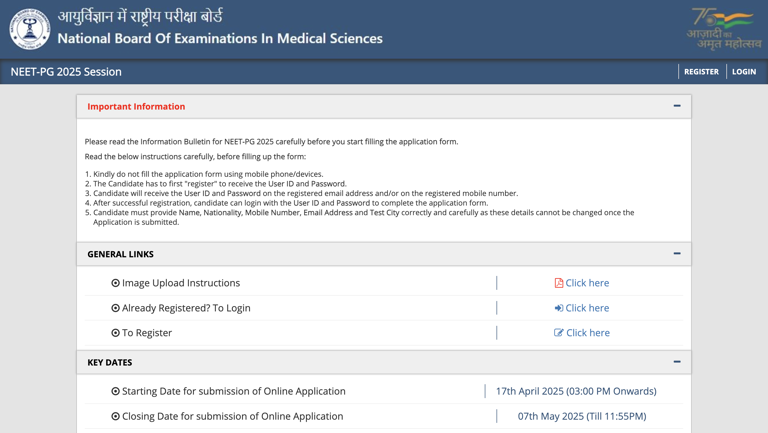
Task: Click bullet icon beside Closing Date row
Action: [x=115, y=416]
